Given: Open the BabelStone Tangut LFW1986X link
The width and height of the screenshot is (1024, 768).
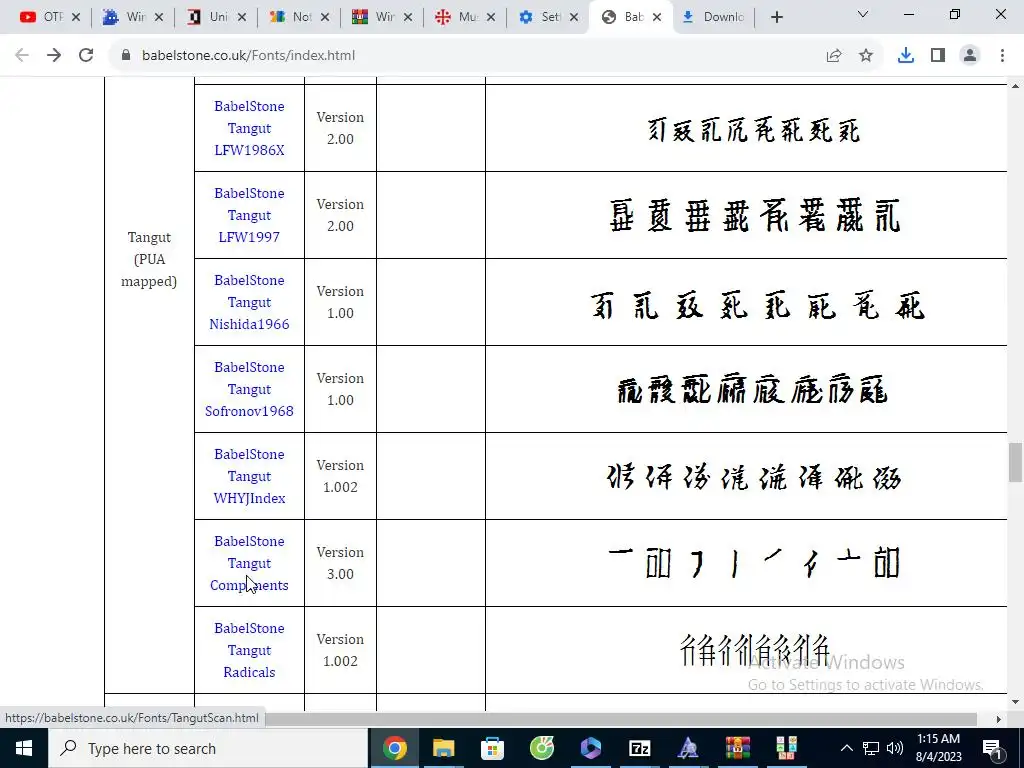Looking at the screenshot, I should tap(249, 128).
